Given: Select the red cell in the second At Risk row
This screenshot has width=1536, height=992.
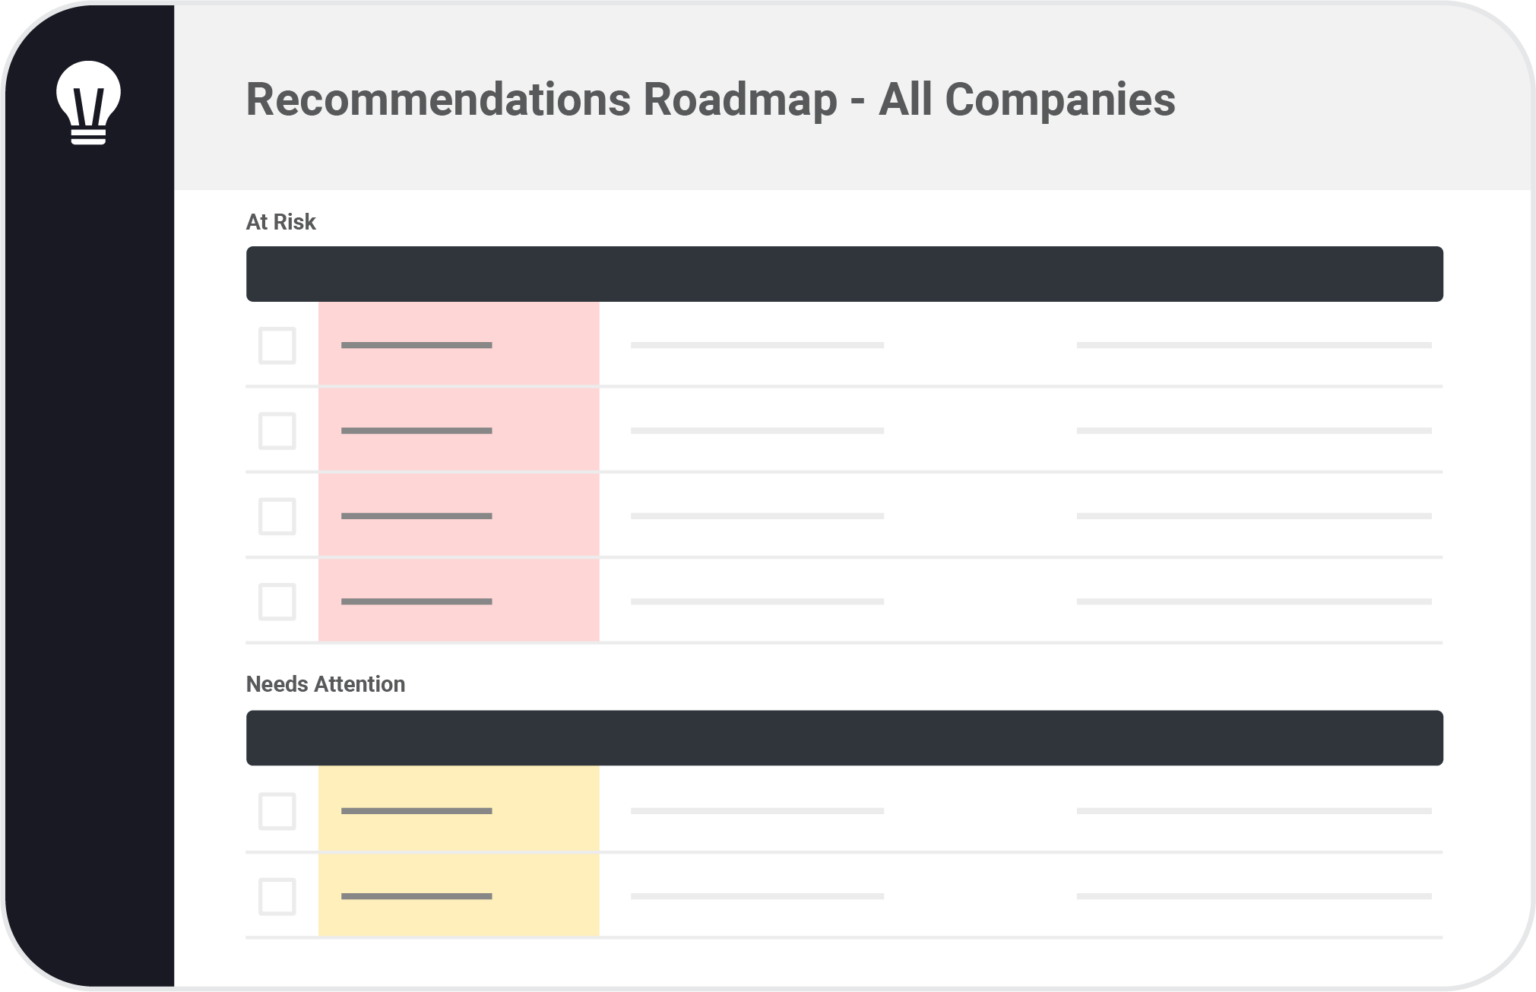Looking at the screenshot, I should click(458, 431).
